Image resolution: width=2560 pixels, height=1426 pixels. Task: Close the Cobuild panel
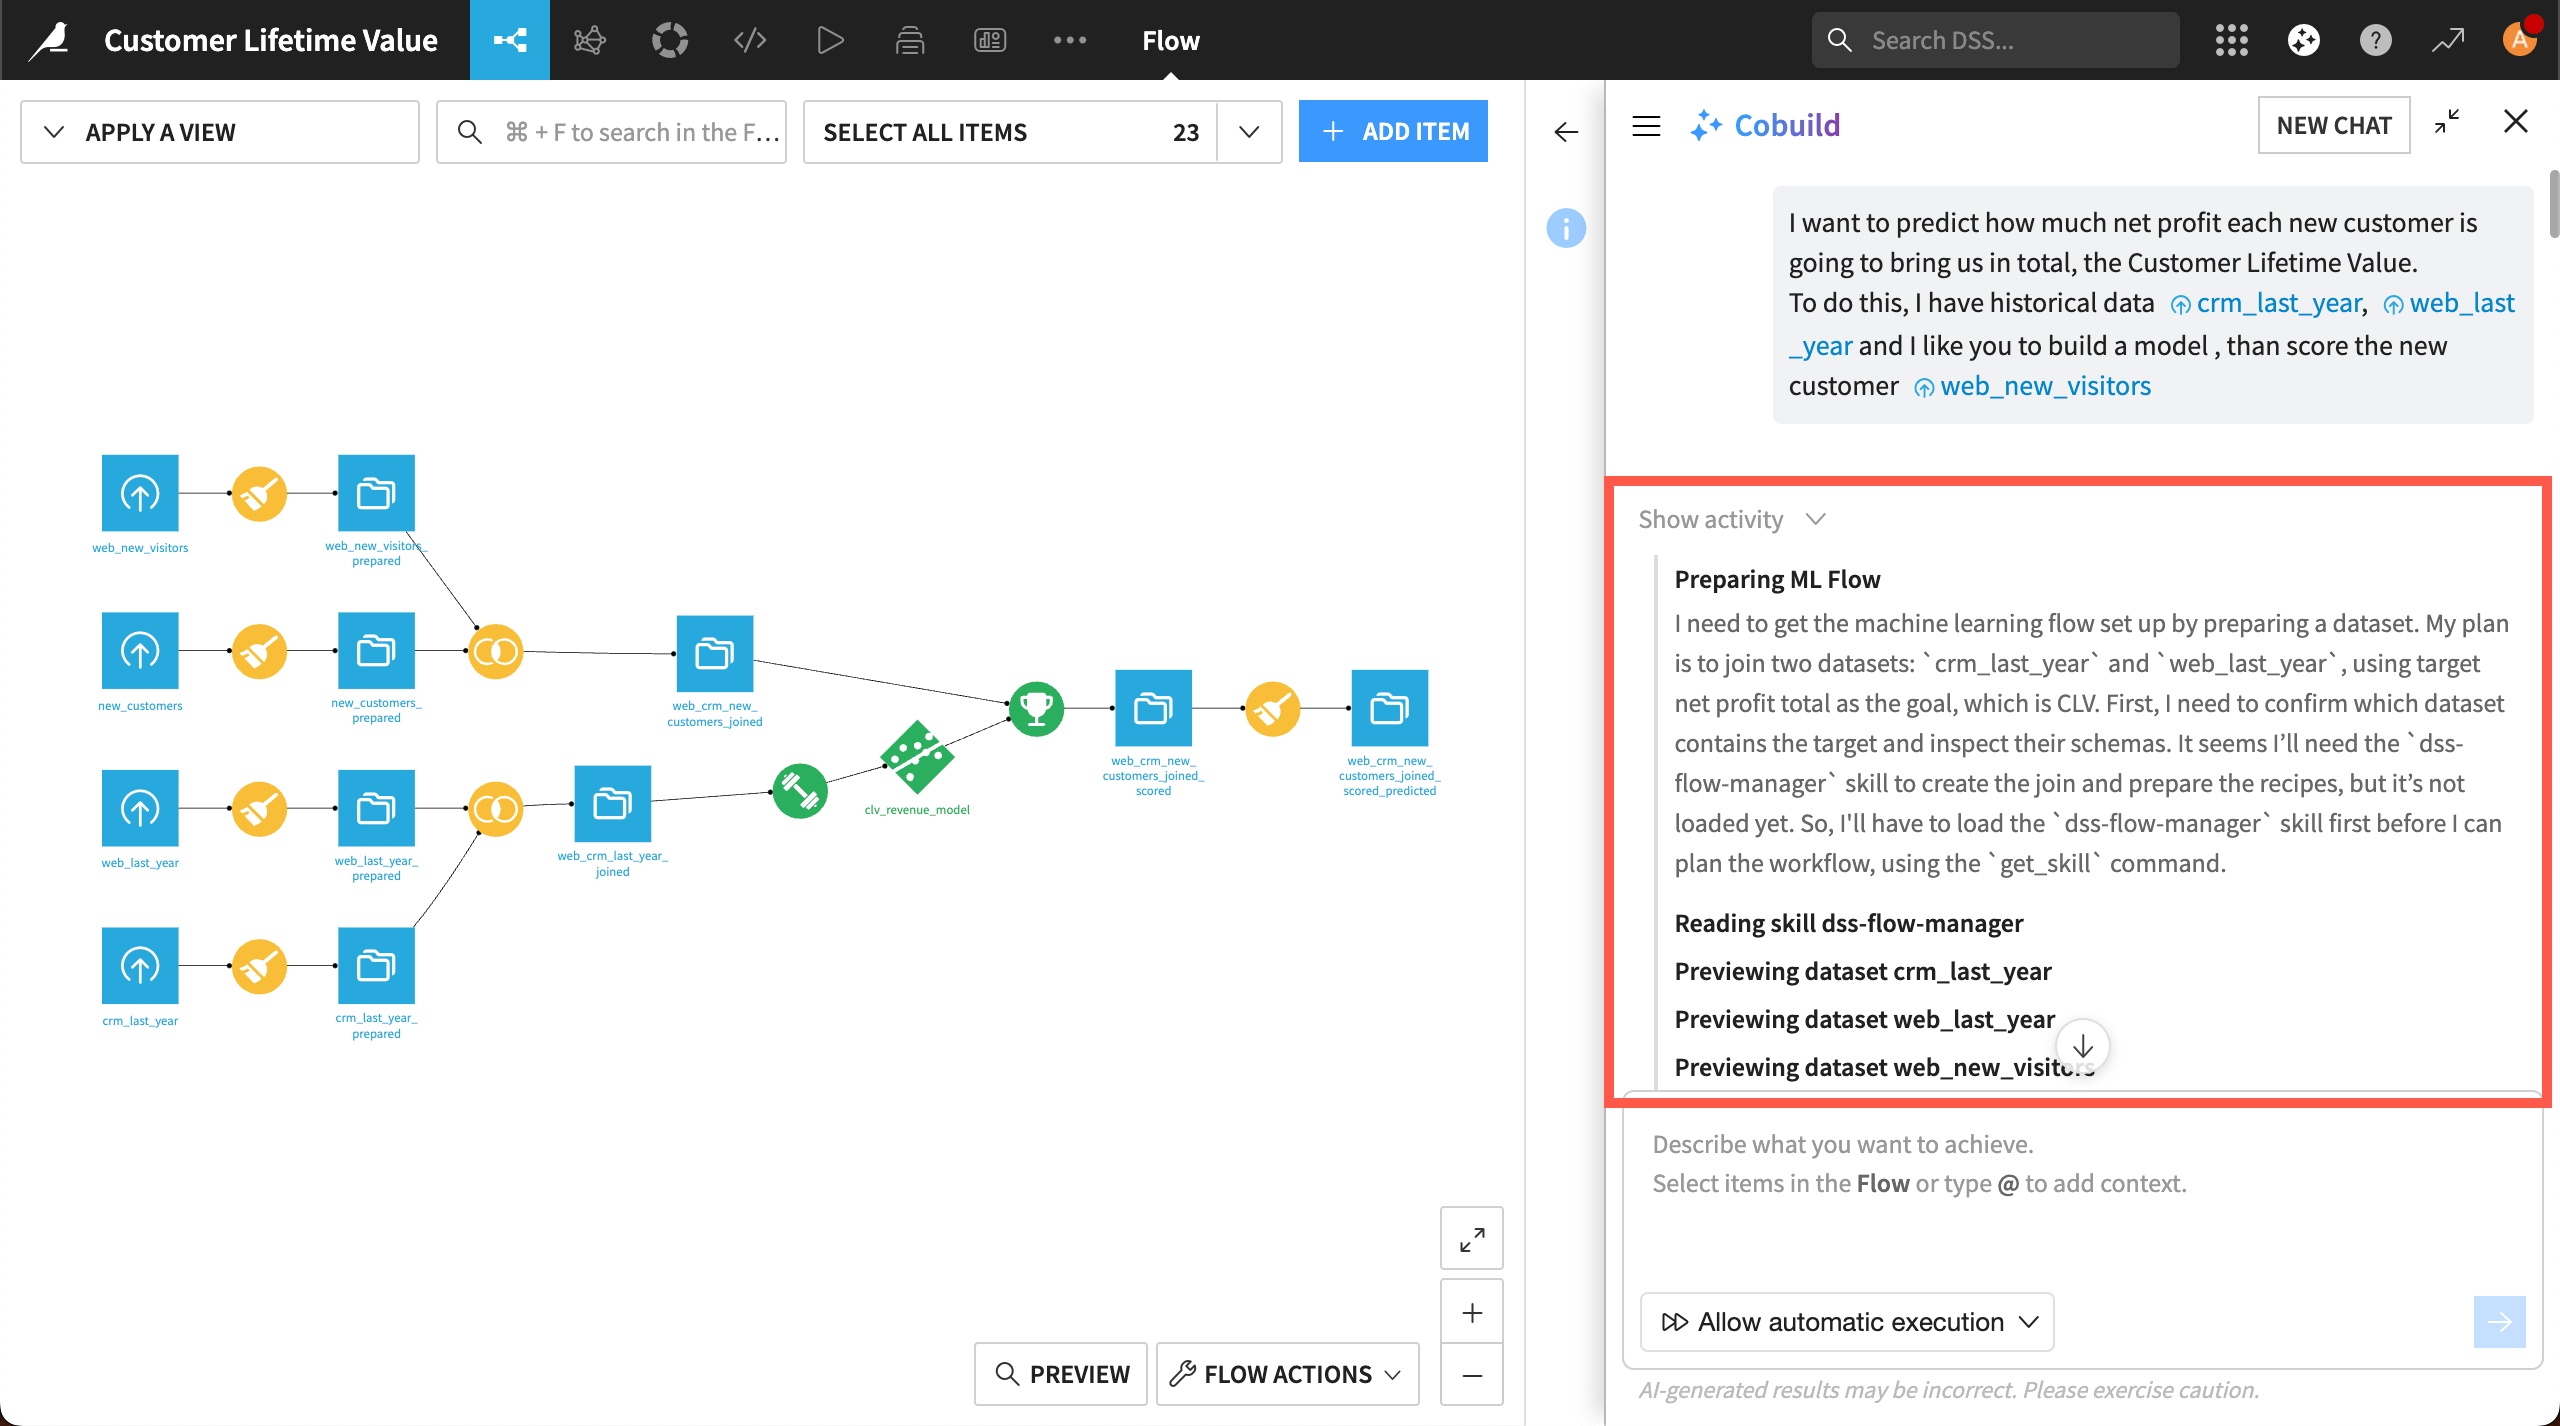2516,122
